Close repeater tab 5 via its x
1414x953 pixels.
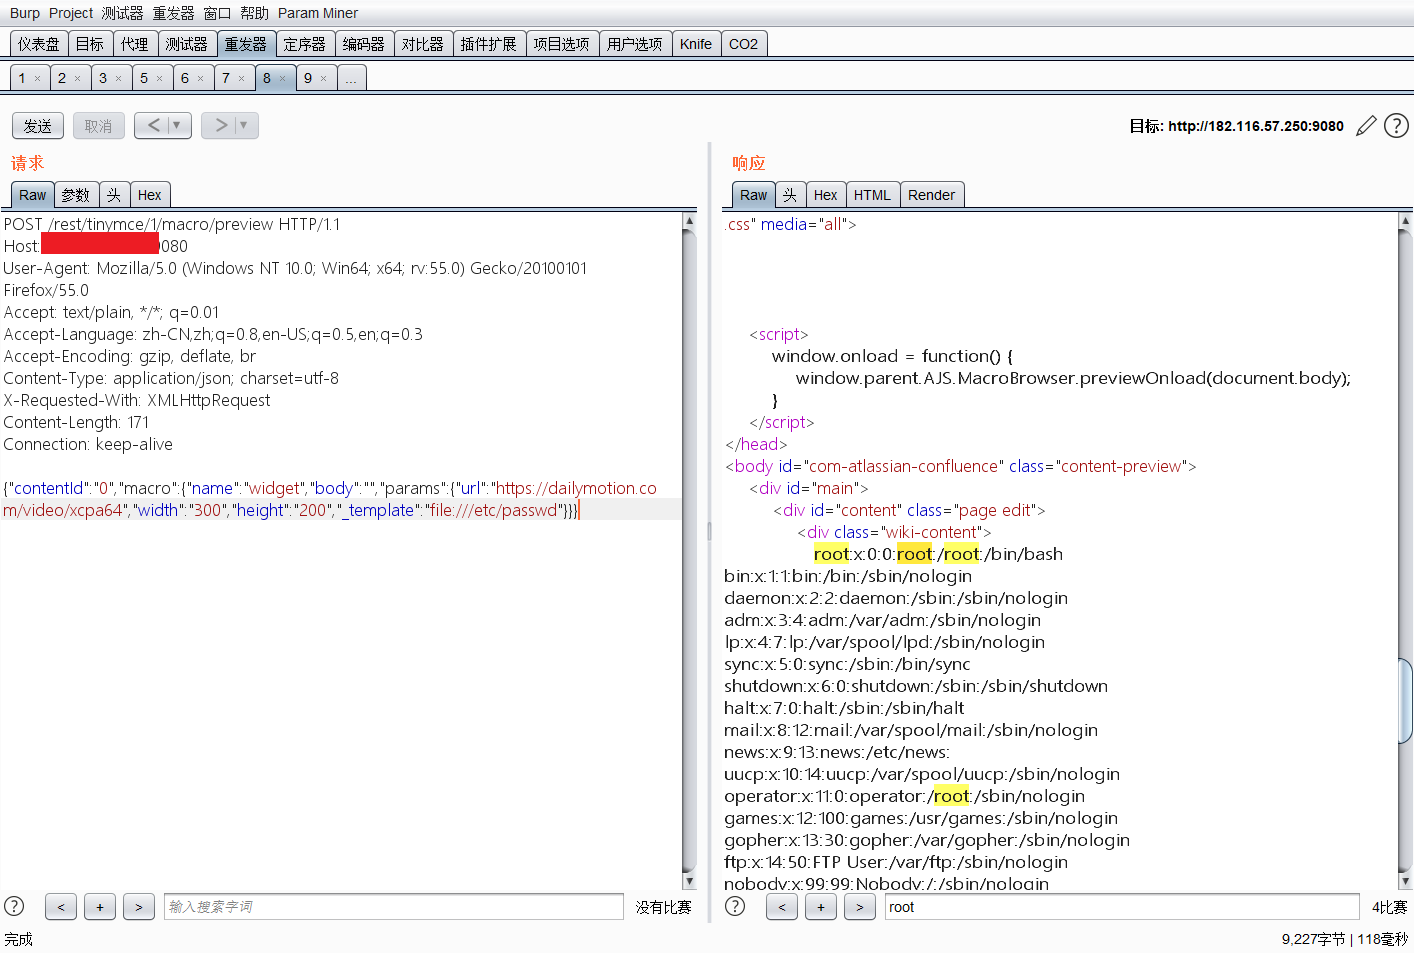coord(159,78)
